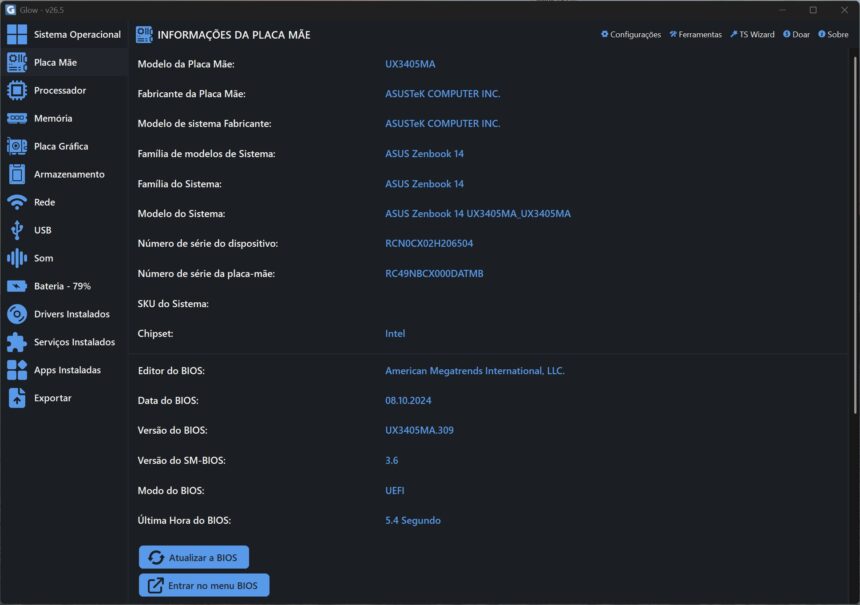Viewport: 860px width, 605px height.
Task: Click the Exportar sidebar item
Action: (52, 398)
